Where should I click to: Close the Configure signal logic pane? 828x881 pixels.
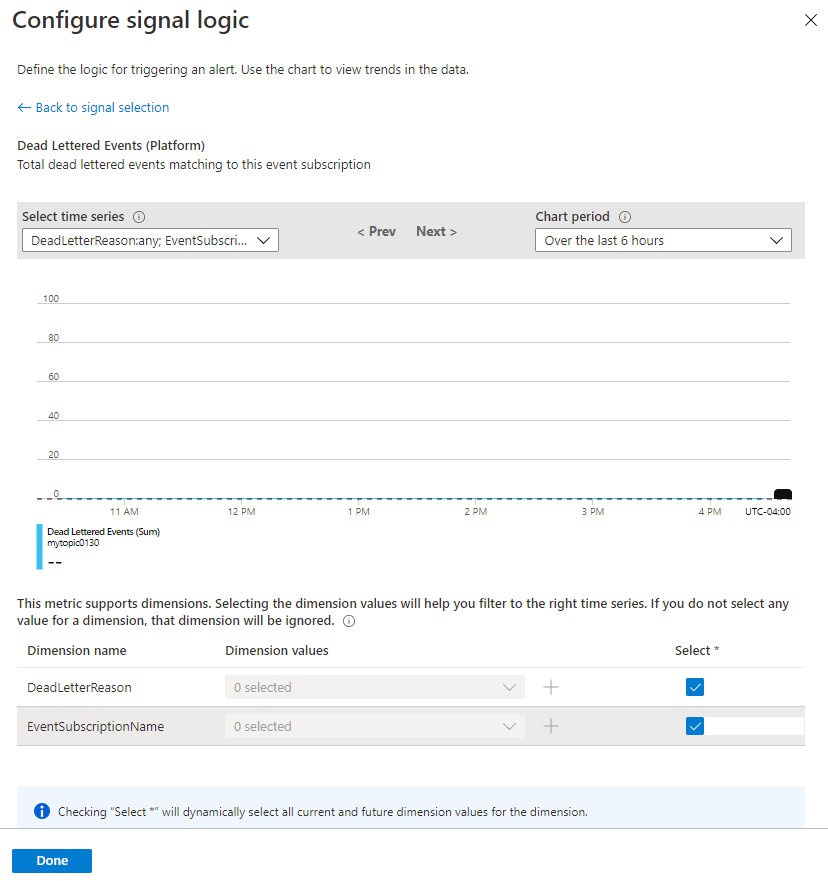[811, 19]
